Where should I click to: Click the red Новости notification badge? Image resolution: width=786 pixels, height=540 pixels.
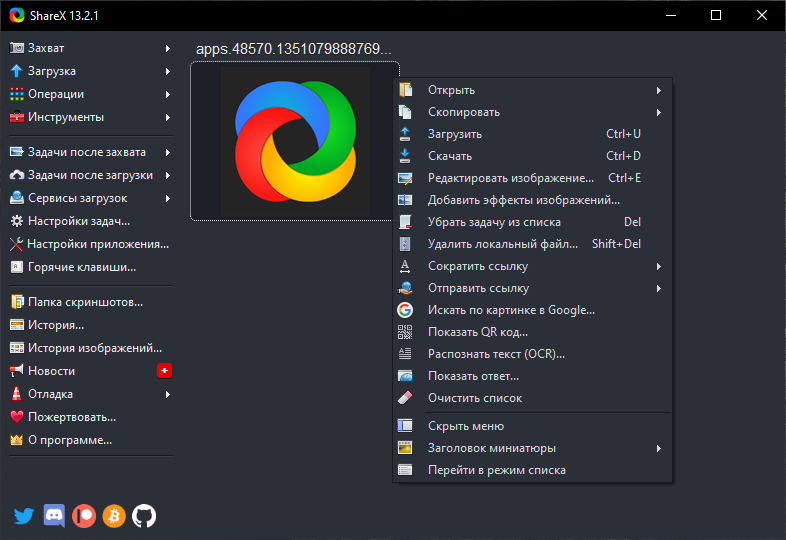coord(164,371)
